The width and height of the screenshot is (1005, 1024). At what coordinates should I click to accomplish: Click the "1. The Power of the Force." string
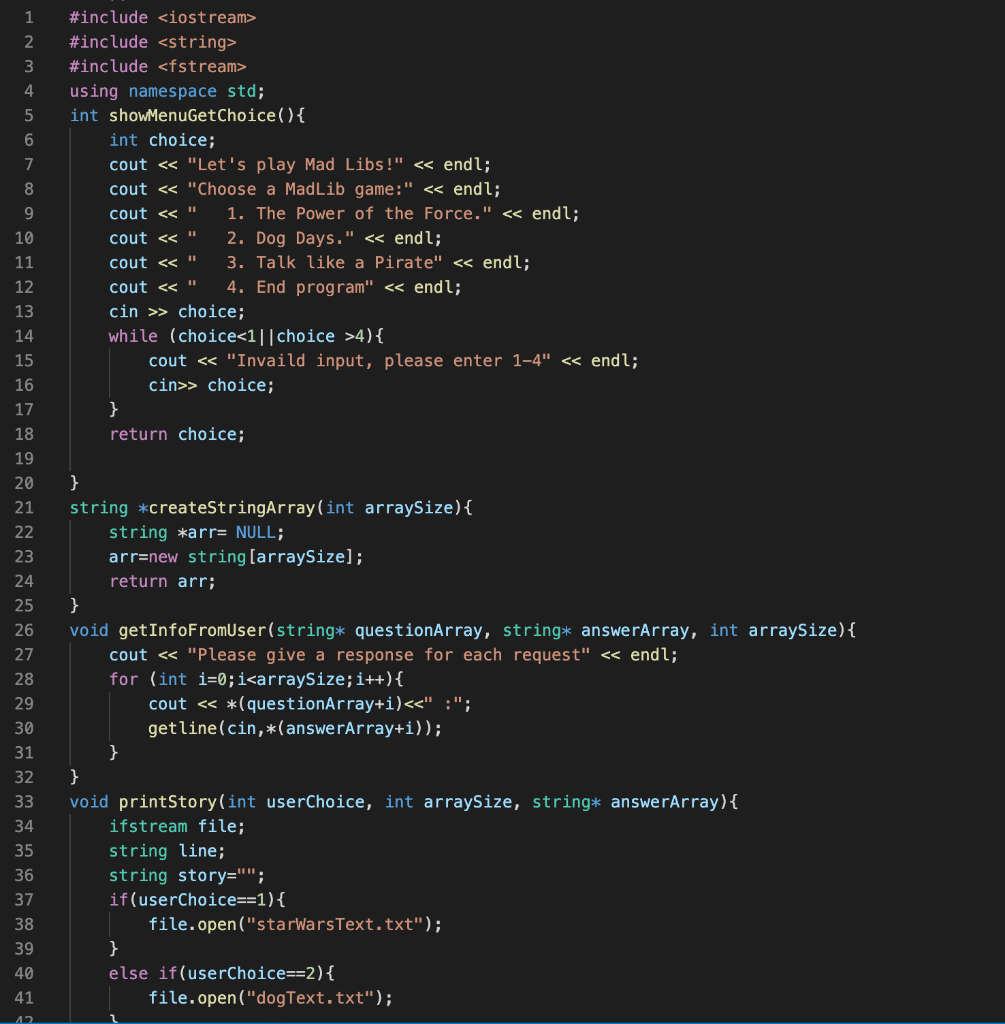pyautogui.click(x=340, y=214)
